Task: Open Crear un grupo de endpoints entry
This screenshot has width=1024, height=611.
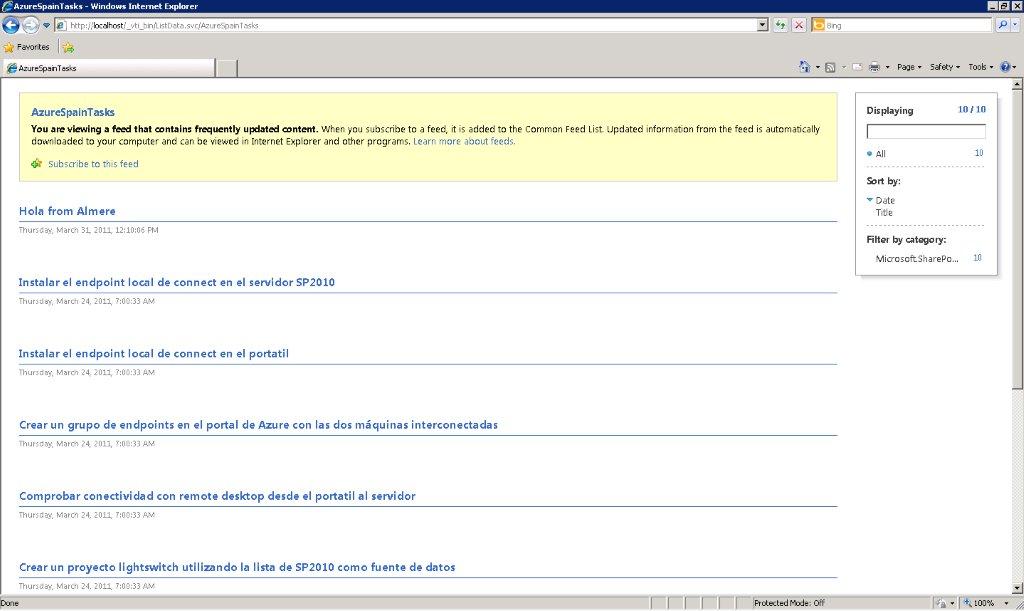Action: (258, 424)
